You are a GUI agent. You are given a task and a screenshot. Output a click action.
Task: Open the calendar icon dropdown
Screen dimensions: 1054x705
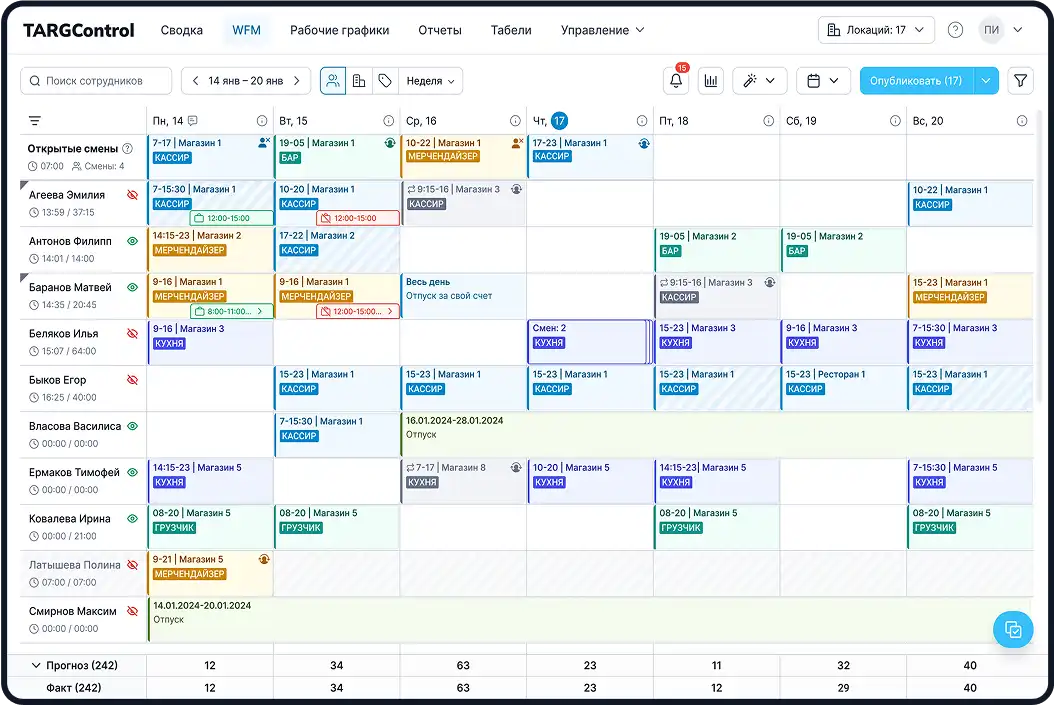tap(823, 81)
